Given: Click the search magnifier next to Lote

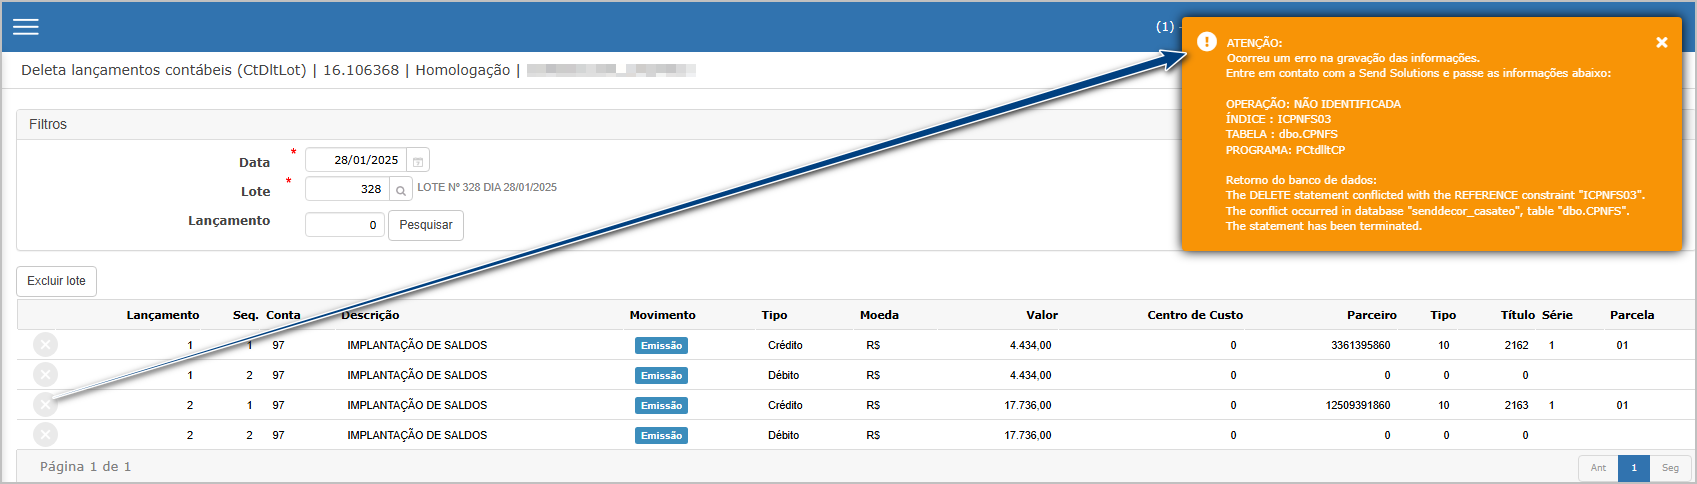Looking at the screenshot, I should pyautogui.click(x=400, y=190).
